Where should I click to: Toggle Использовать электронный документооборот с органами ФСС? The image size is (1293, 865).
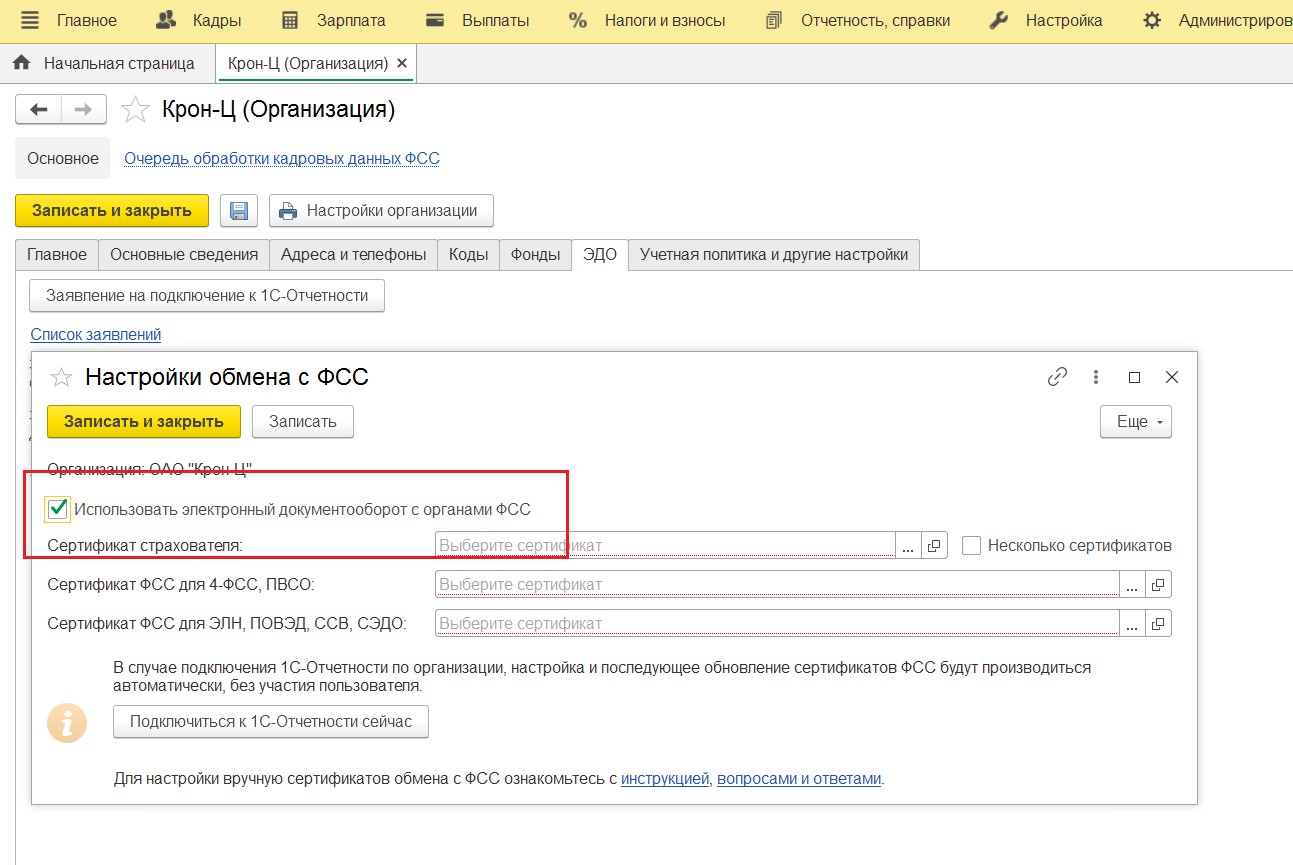click(x=58, y=509)
